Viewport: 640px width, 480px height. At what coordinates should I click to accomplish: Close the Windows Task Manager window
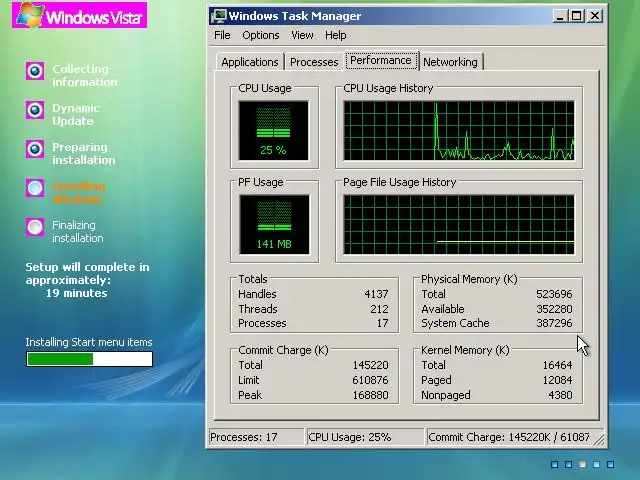[595, 16]
